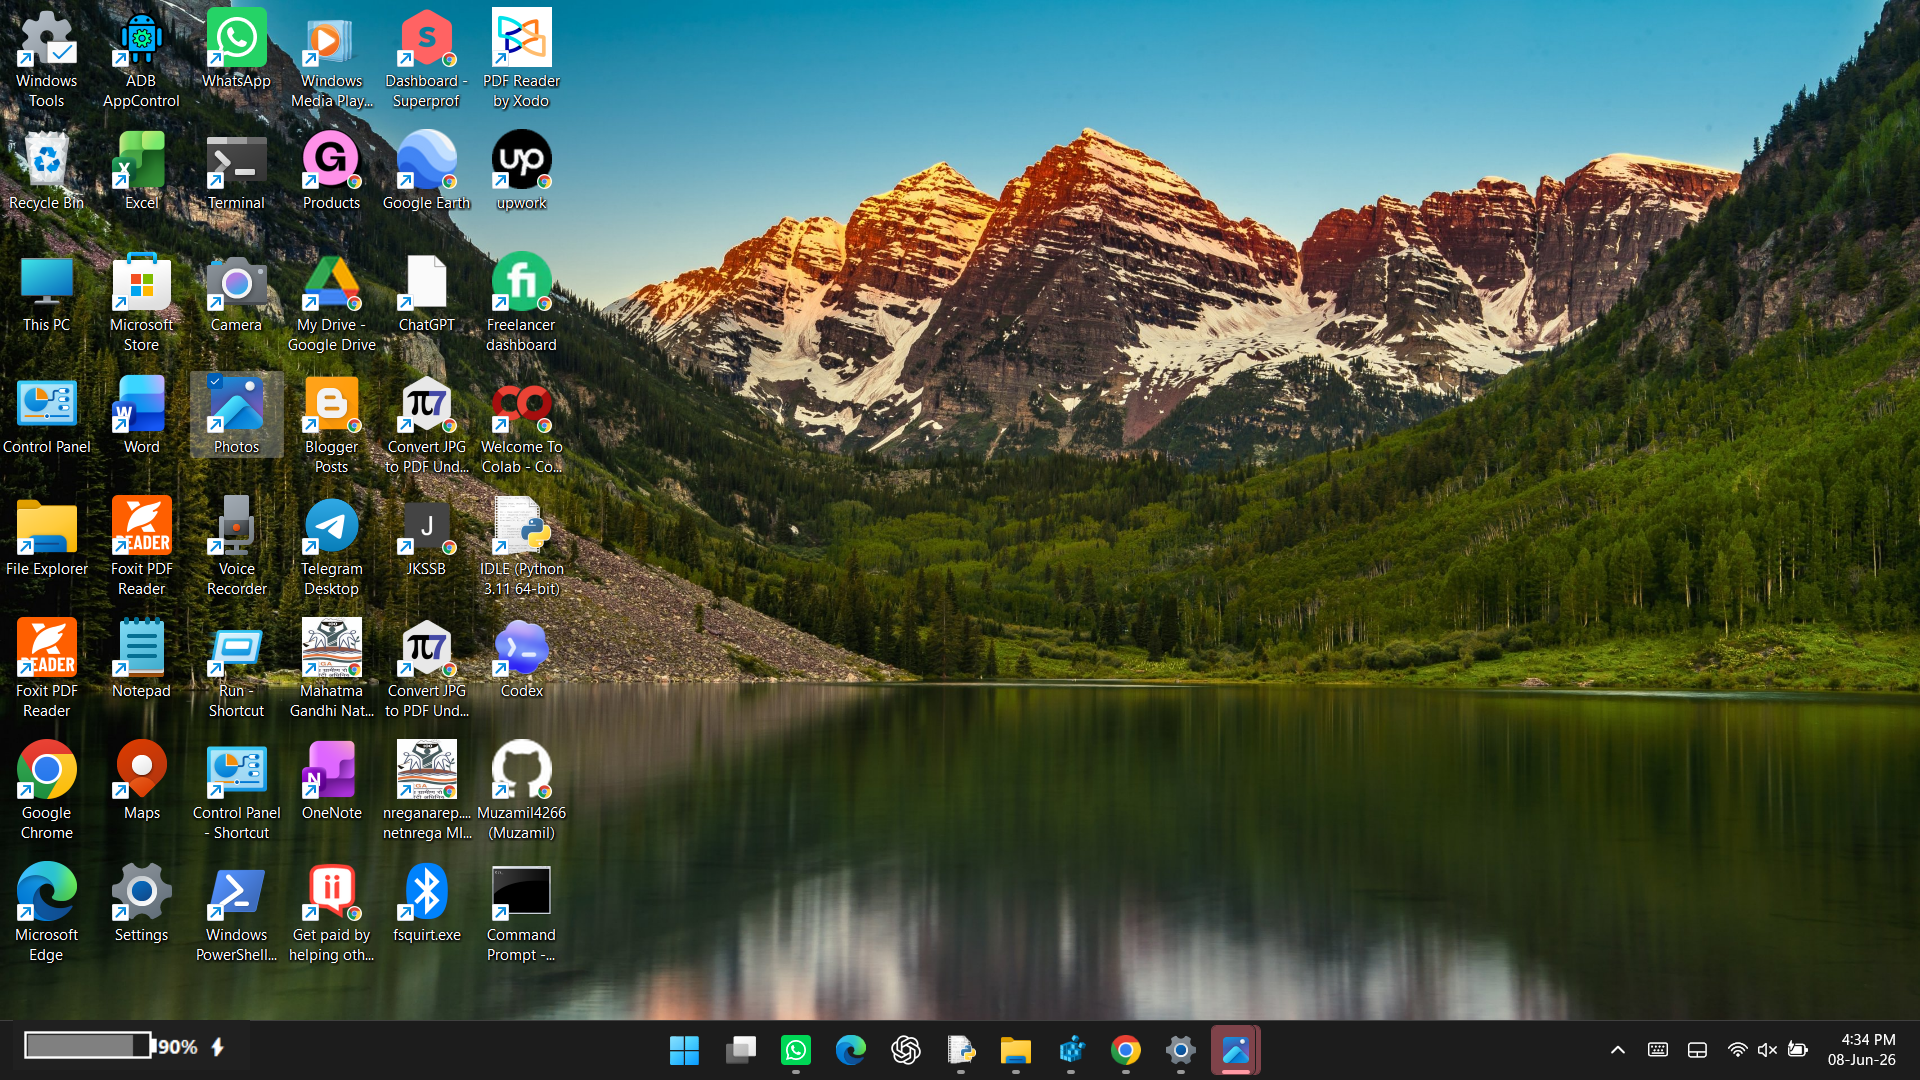Select the Windows PowerShell desktop shortcut
The width and height of the screenshot is (1920, 1080).
point(236,914)
